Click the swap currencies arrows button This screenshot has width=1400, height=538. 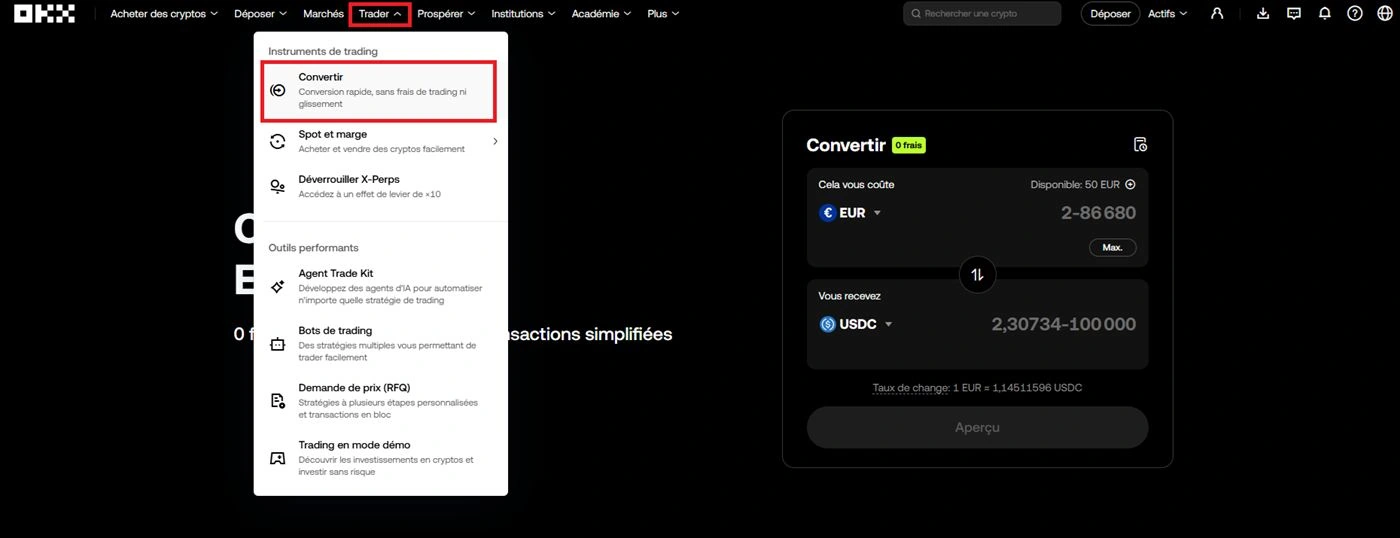[978, 274]
